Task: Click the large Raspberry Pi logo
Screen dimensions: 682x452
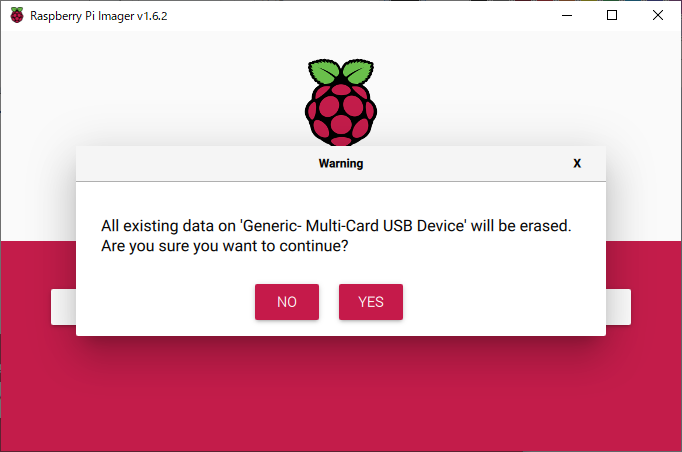Action: tap(341, 102)
